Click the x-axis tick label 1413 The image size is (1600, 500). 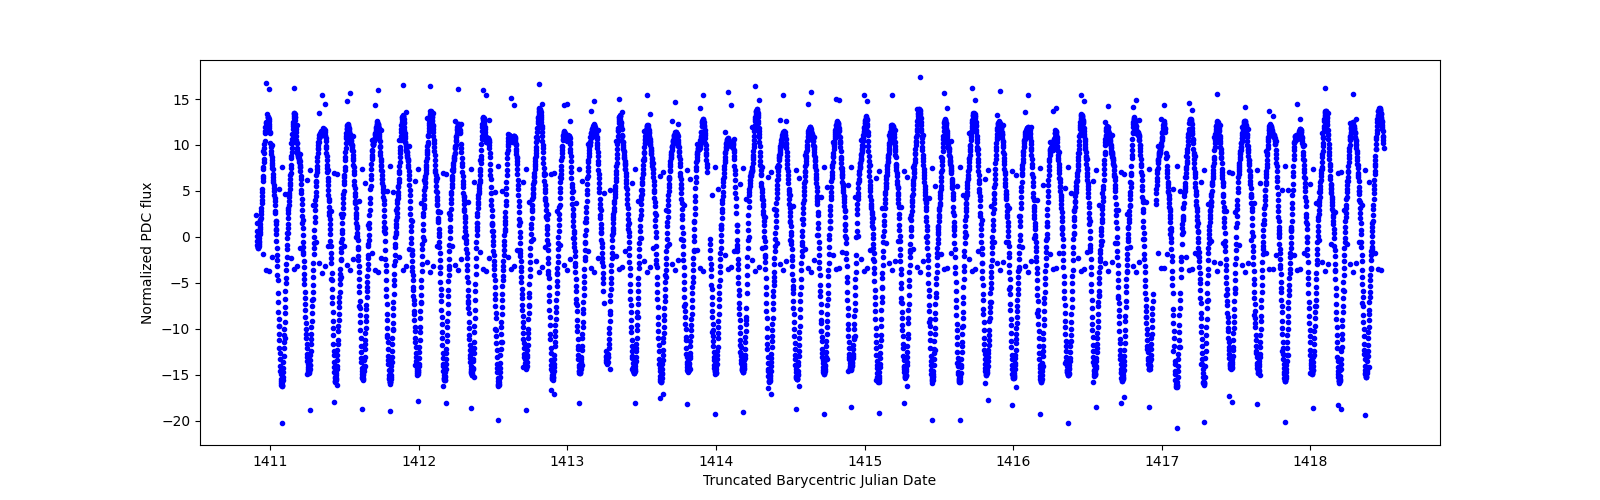tap(567, 462)
